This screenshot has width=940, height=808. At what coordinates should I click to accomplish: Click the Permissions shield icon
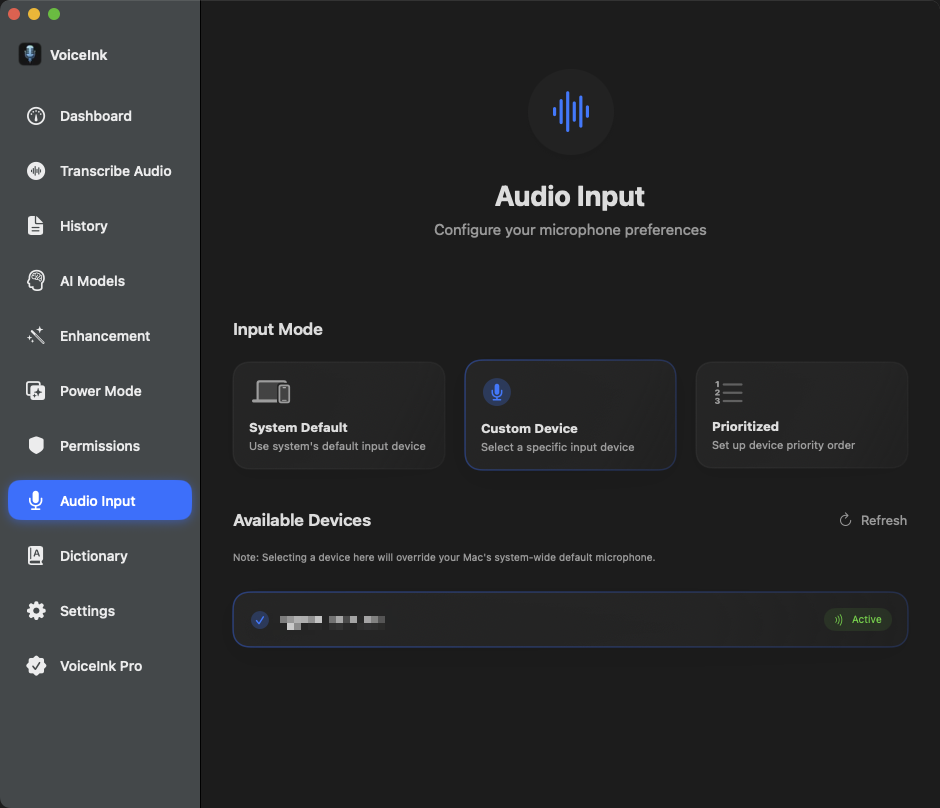(36, 446)
